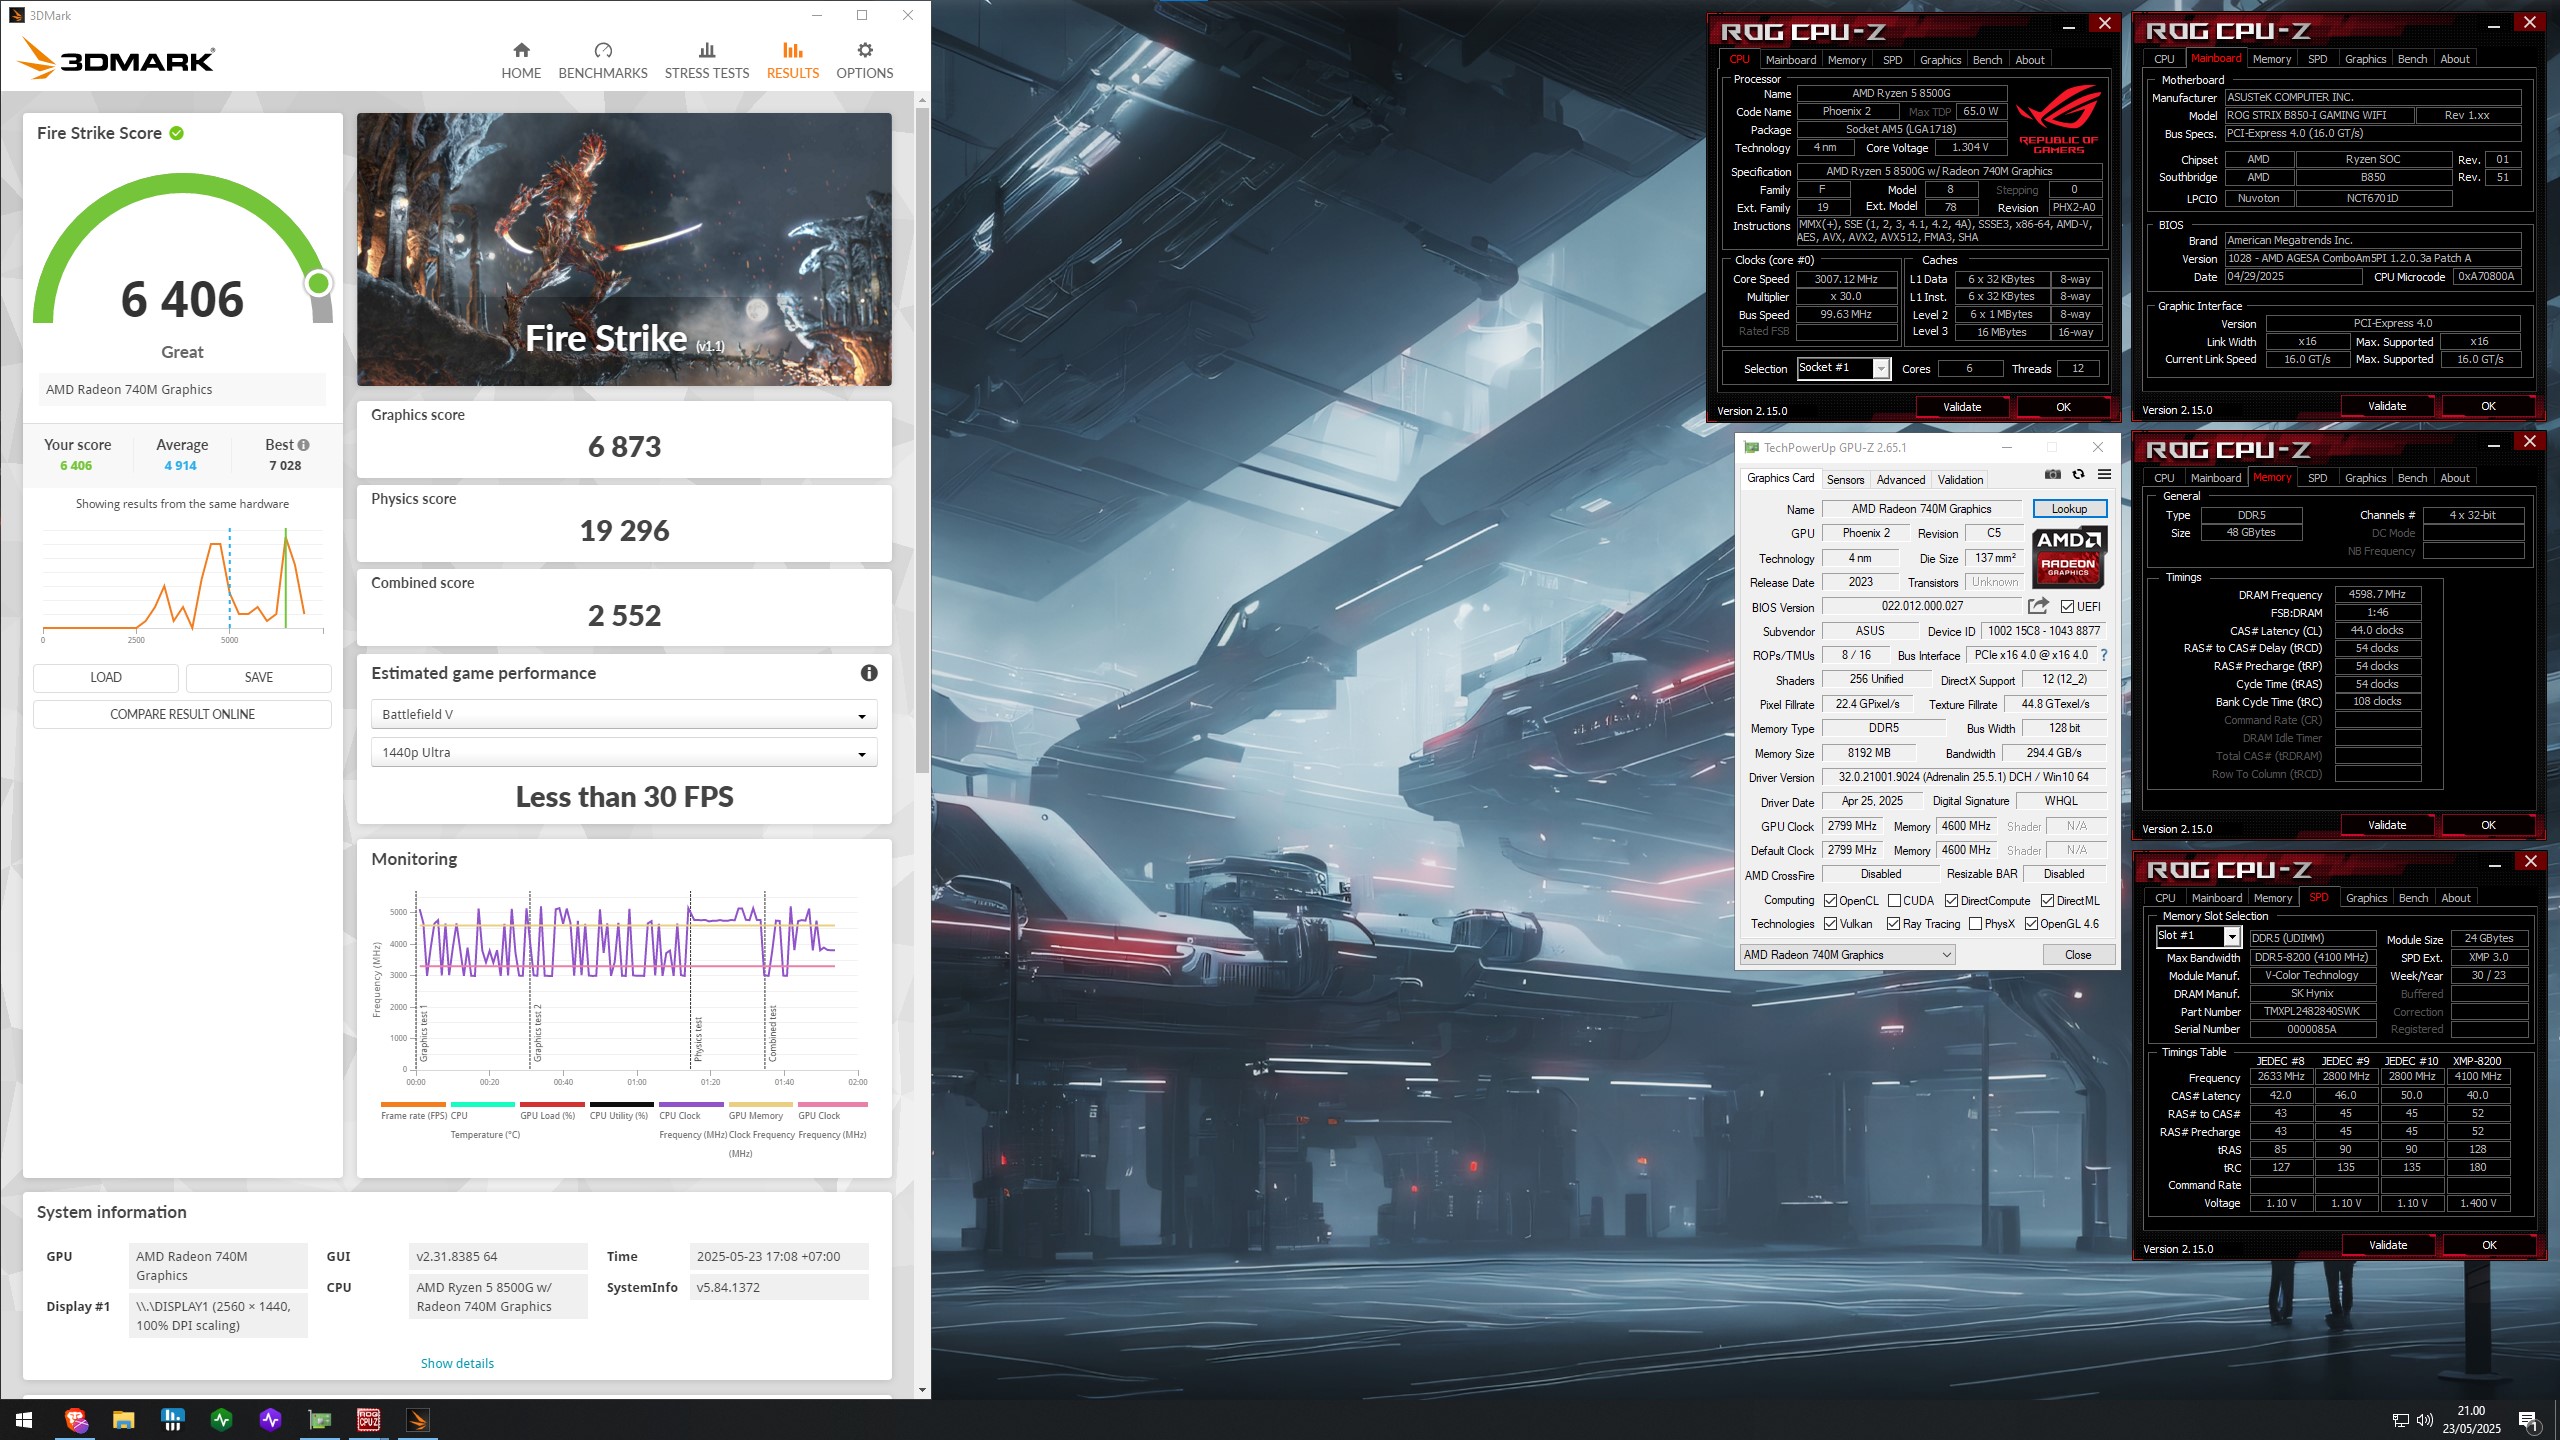Viewport: 2560px width, 1440px height.
Task: Click the Estimated game performance info icon
Action: [869, 673]
